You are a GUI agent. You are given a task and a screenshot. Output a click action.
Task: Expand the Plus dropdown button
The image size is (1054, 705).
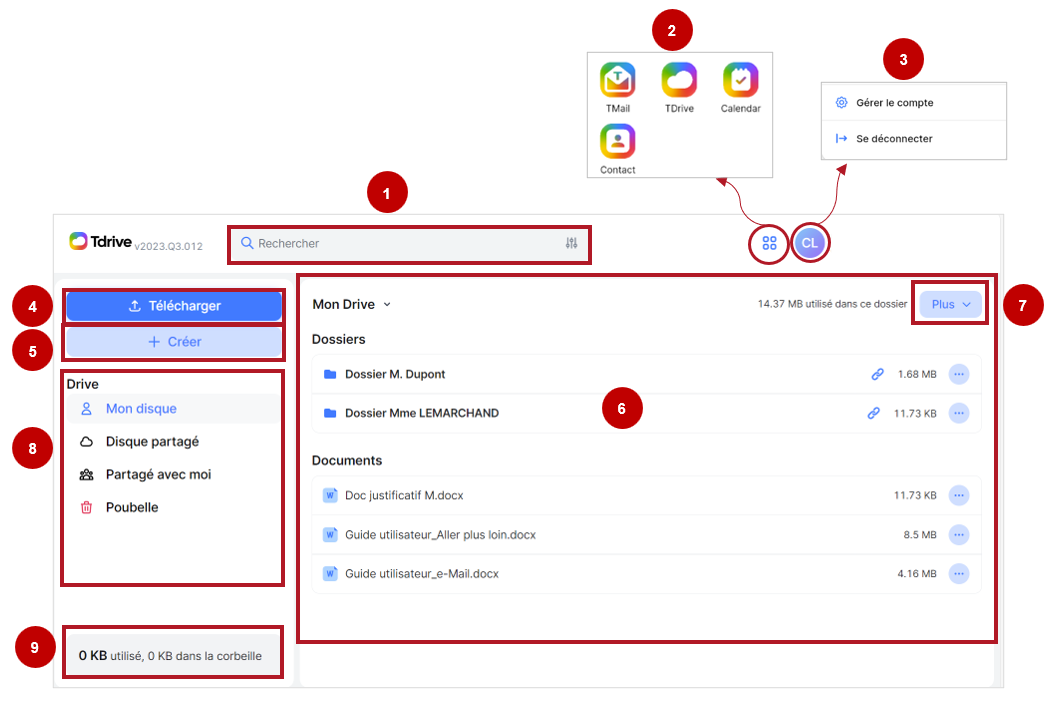coord(950,304)
